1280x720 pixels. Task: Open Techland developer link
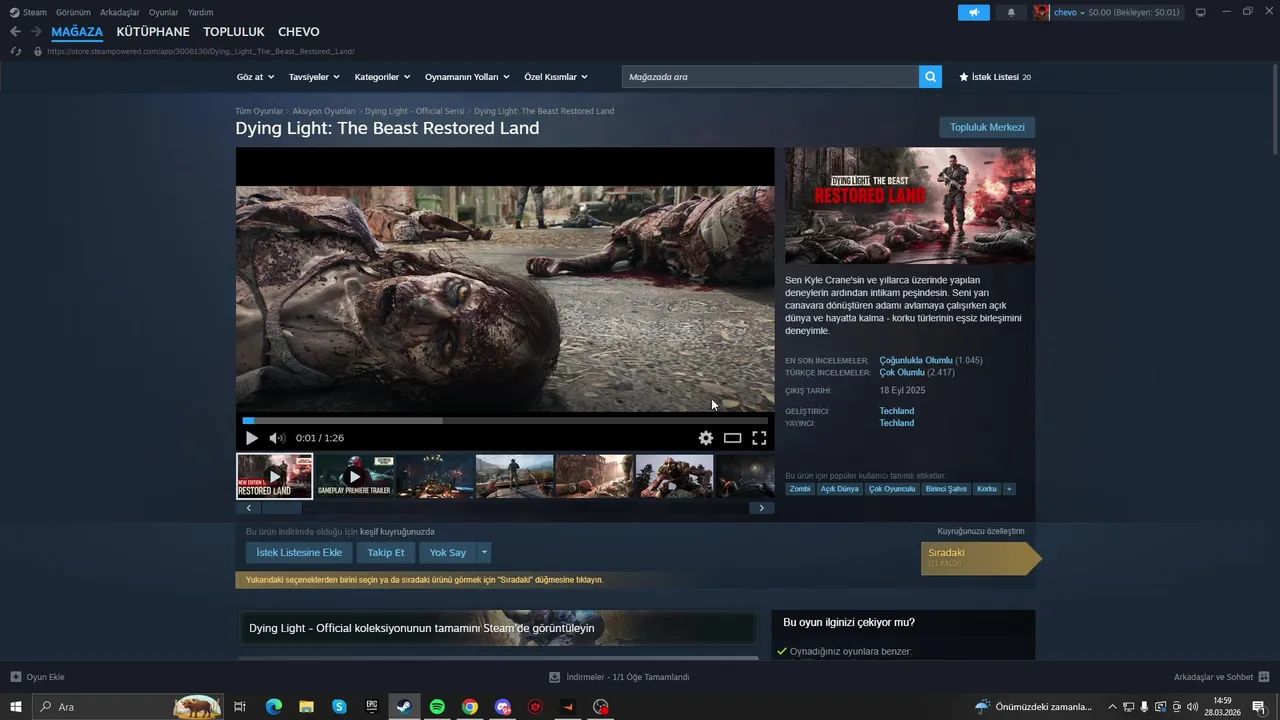(x=897, y=411)
